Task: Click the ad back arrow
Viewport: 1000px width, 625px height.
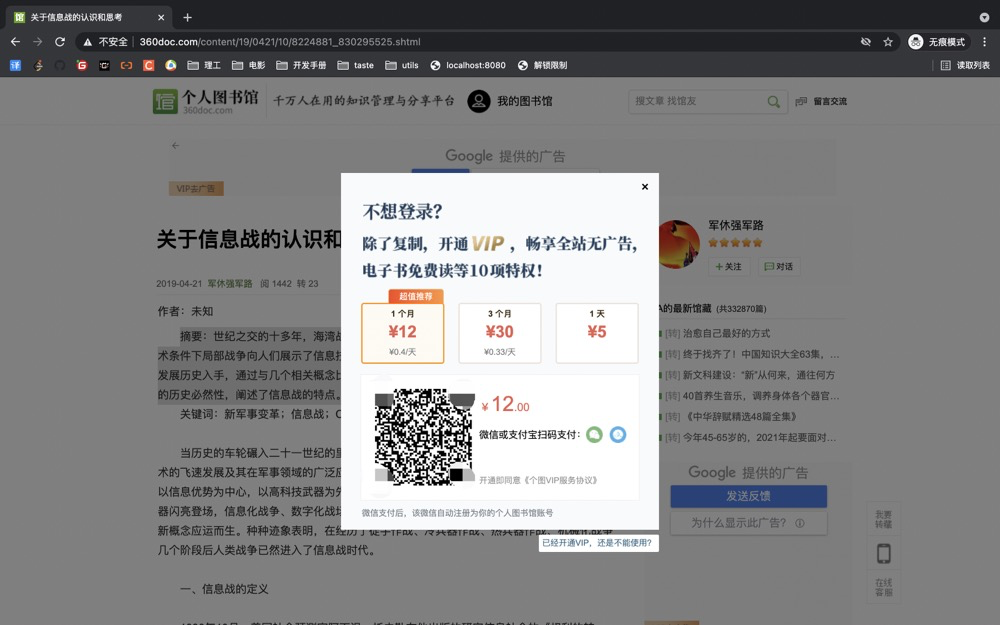Action: (x=175, y=145)
